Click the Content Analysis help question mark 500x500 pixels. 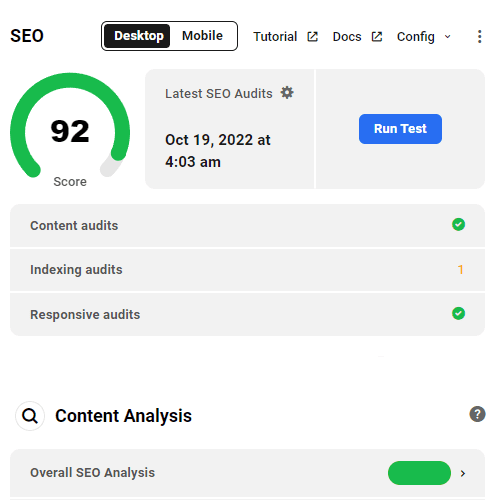coord(477,414)
